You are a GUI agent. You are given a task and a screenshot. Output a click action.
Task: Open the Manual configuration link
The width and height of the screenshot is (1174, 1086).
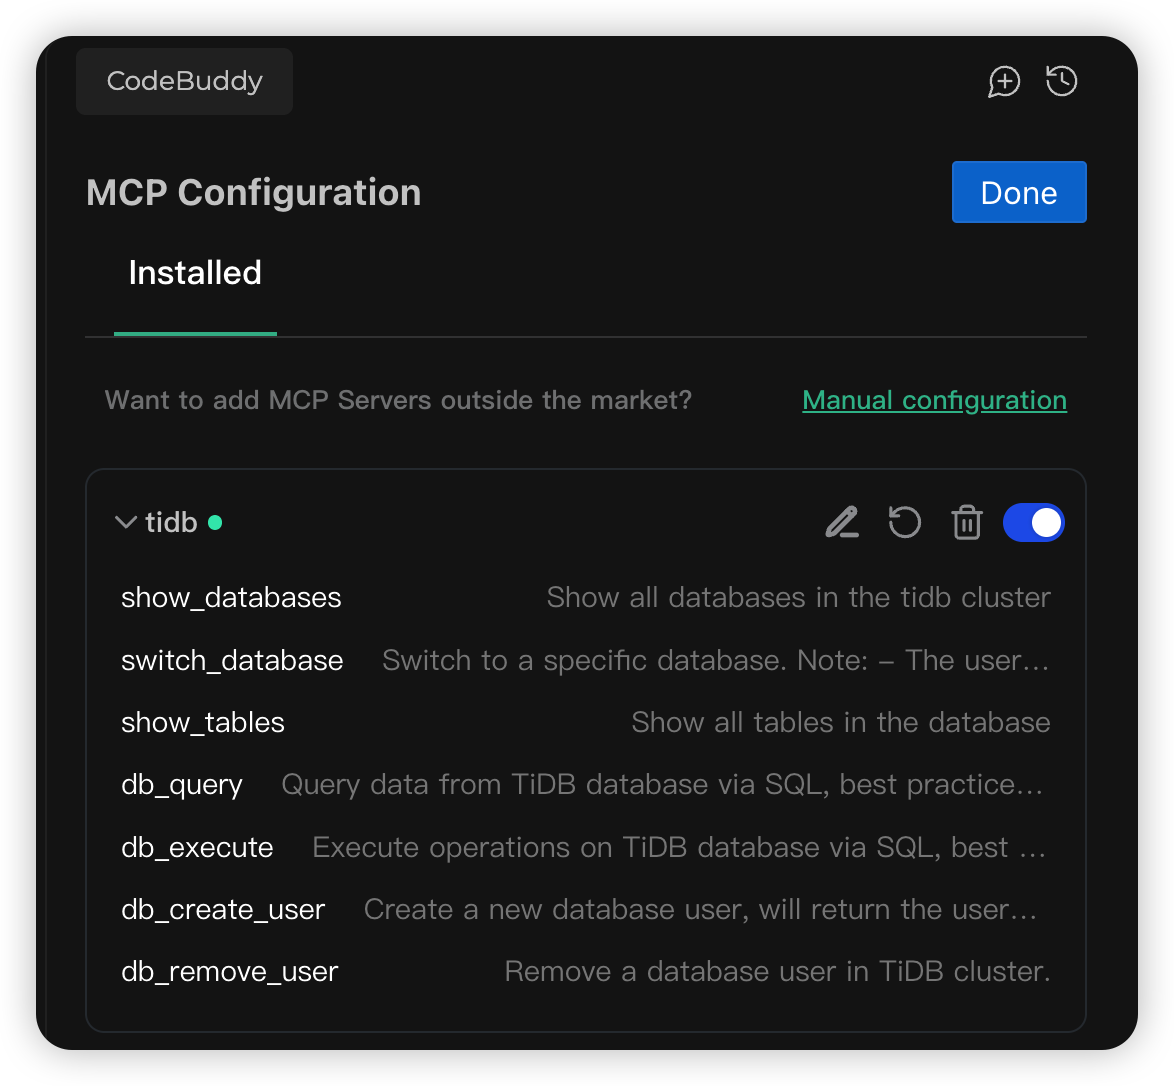[934, 400]
